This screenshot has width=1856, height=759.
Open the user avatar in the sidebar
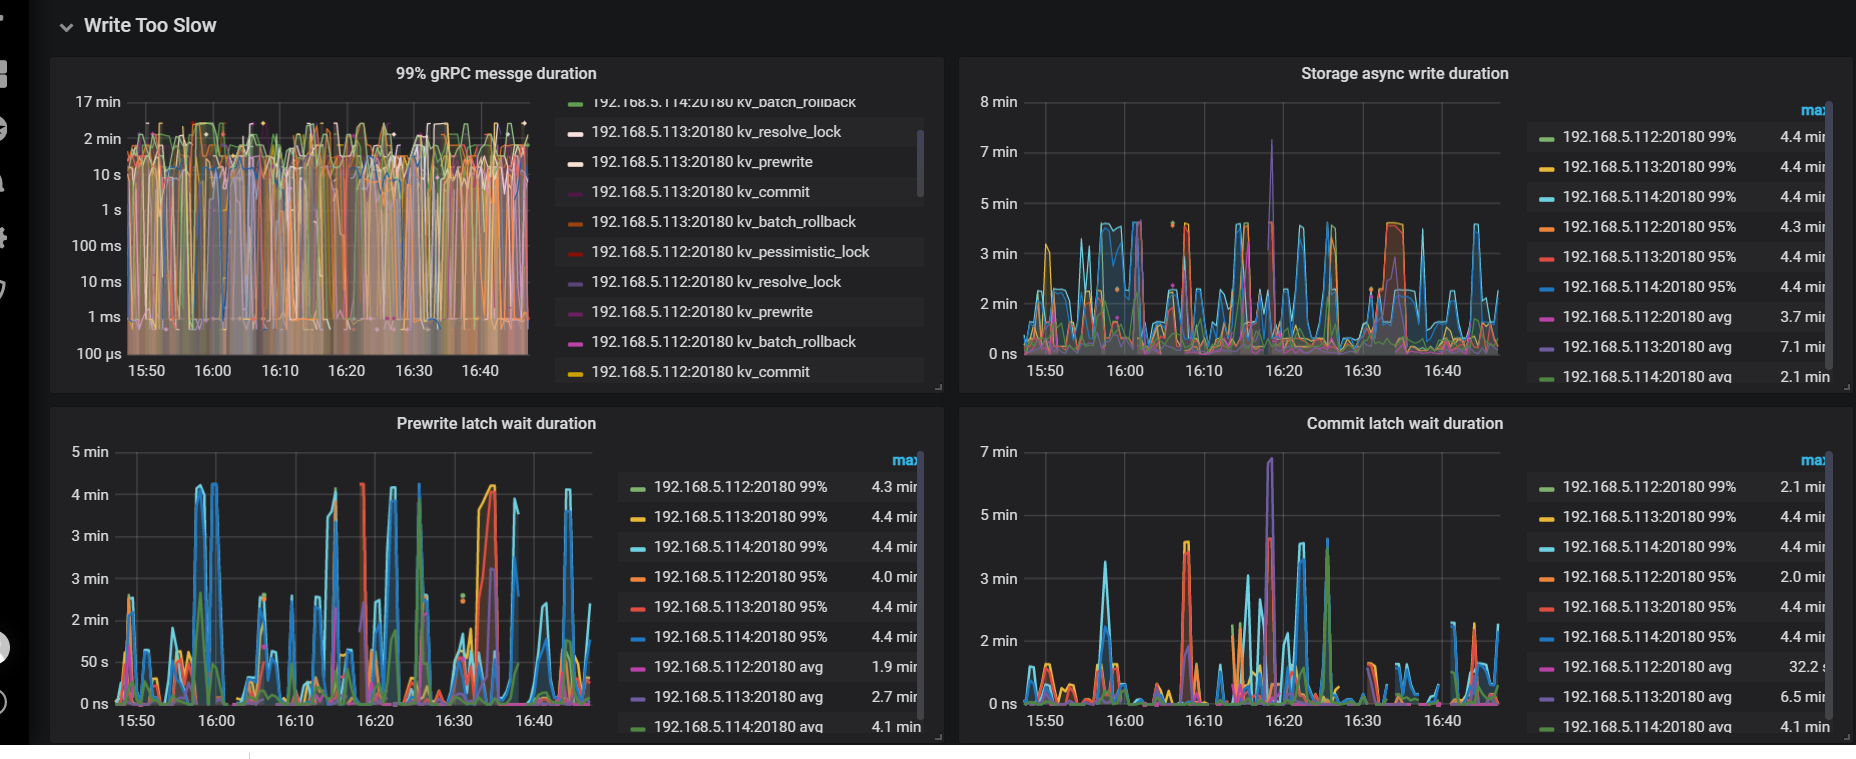3,647
